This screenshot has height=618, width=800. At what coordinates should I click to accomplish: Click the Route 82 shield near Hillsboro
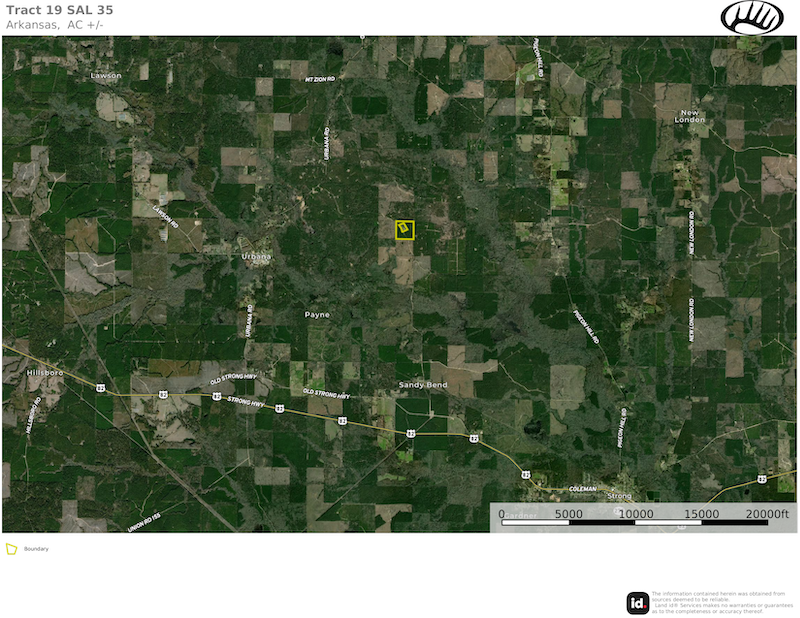[x=101, y=386]
